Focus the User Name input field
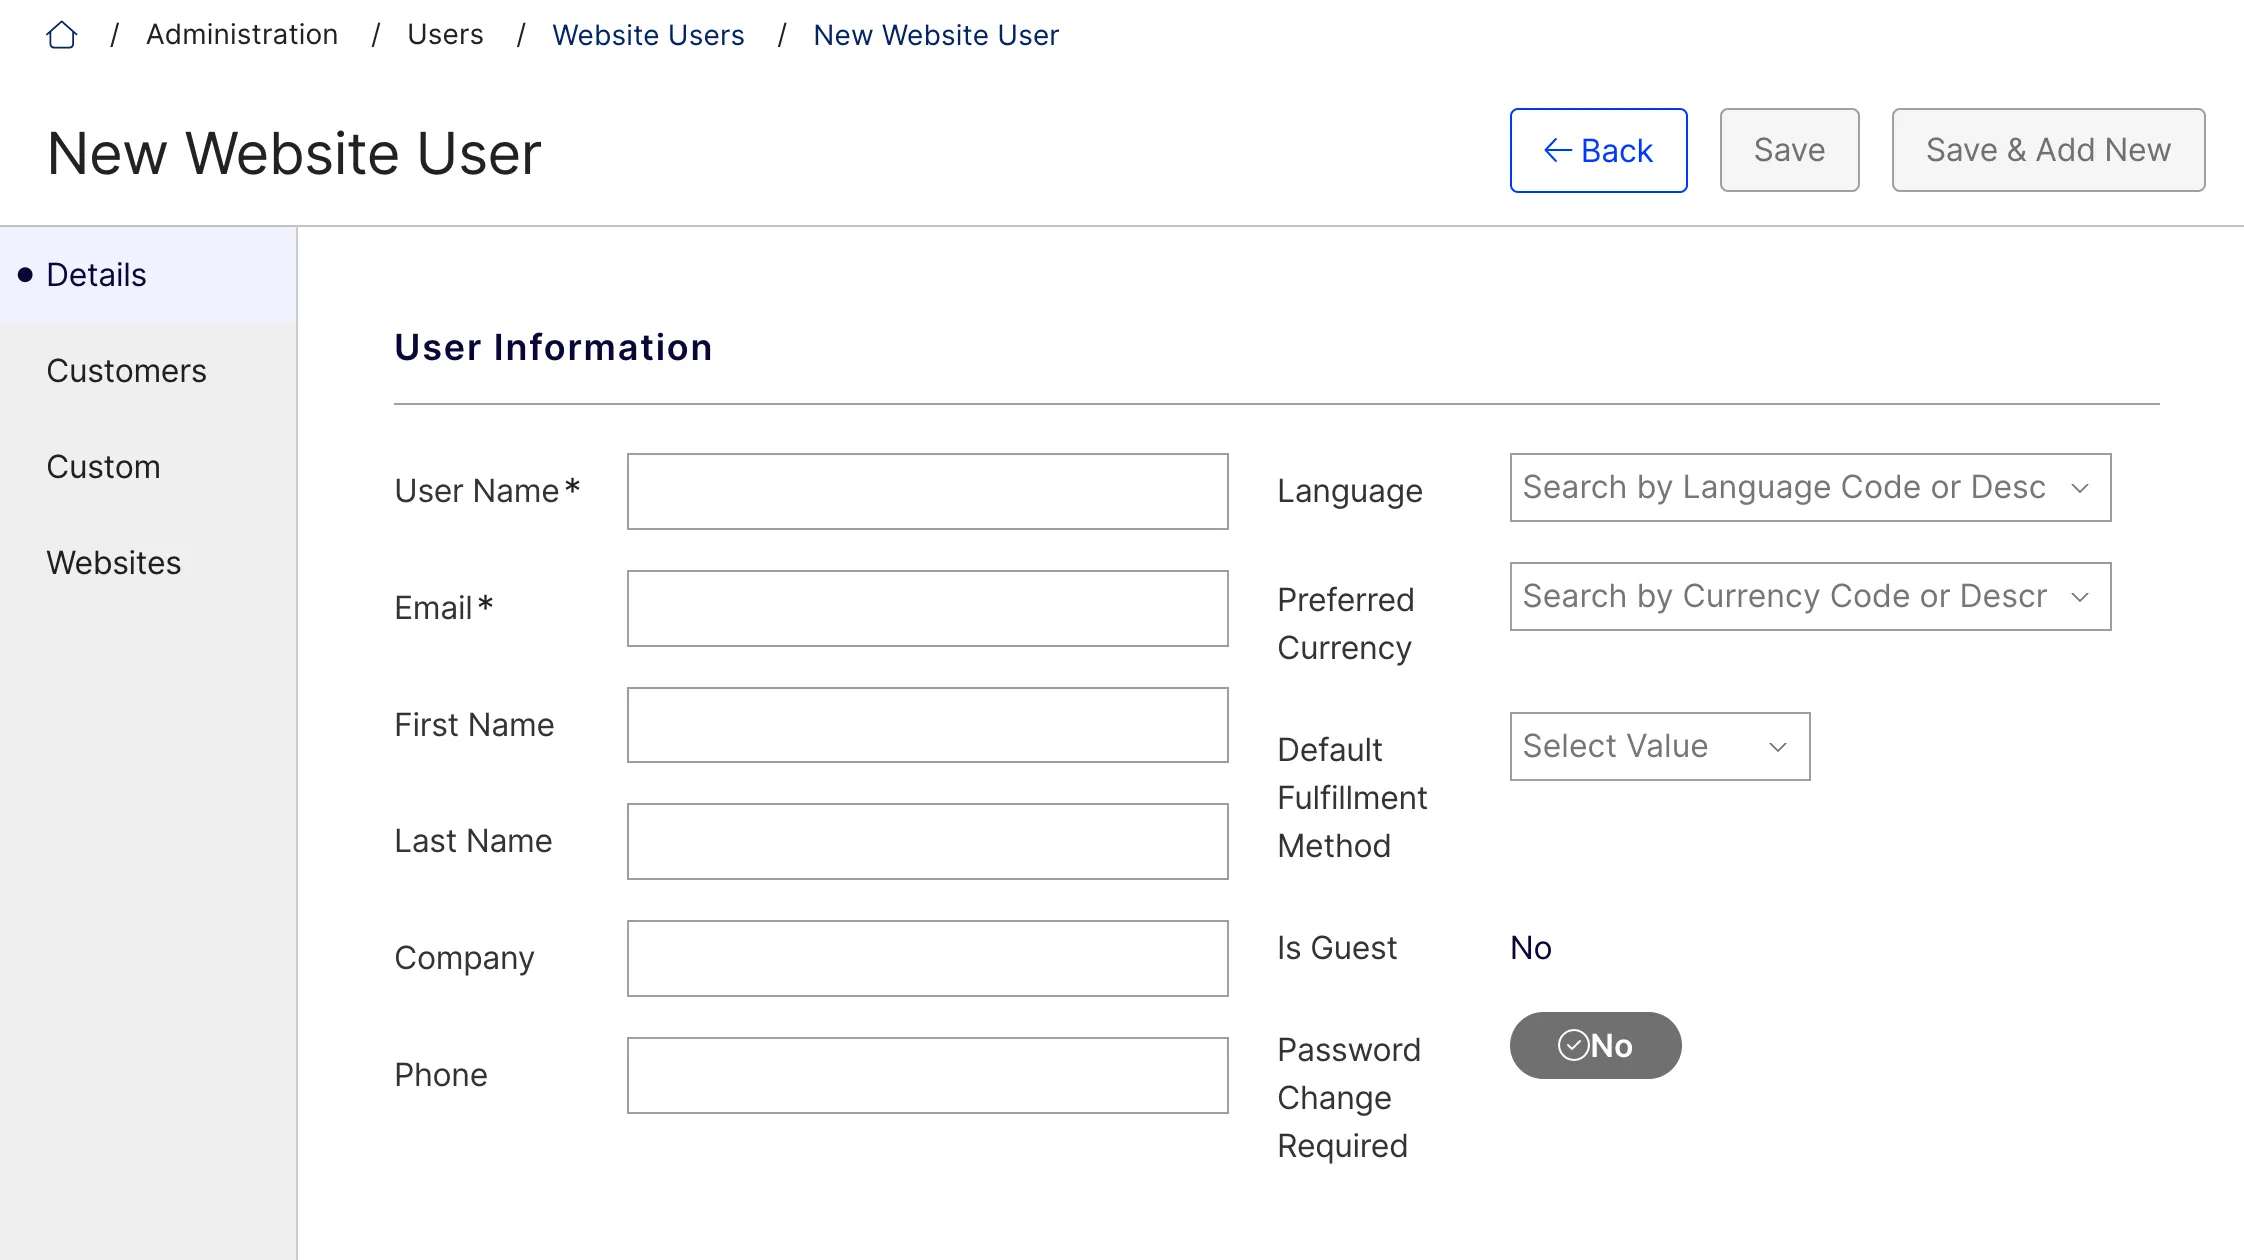Screen dimensions: 2244x1260 (x=927, y=491)
